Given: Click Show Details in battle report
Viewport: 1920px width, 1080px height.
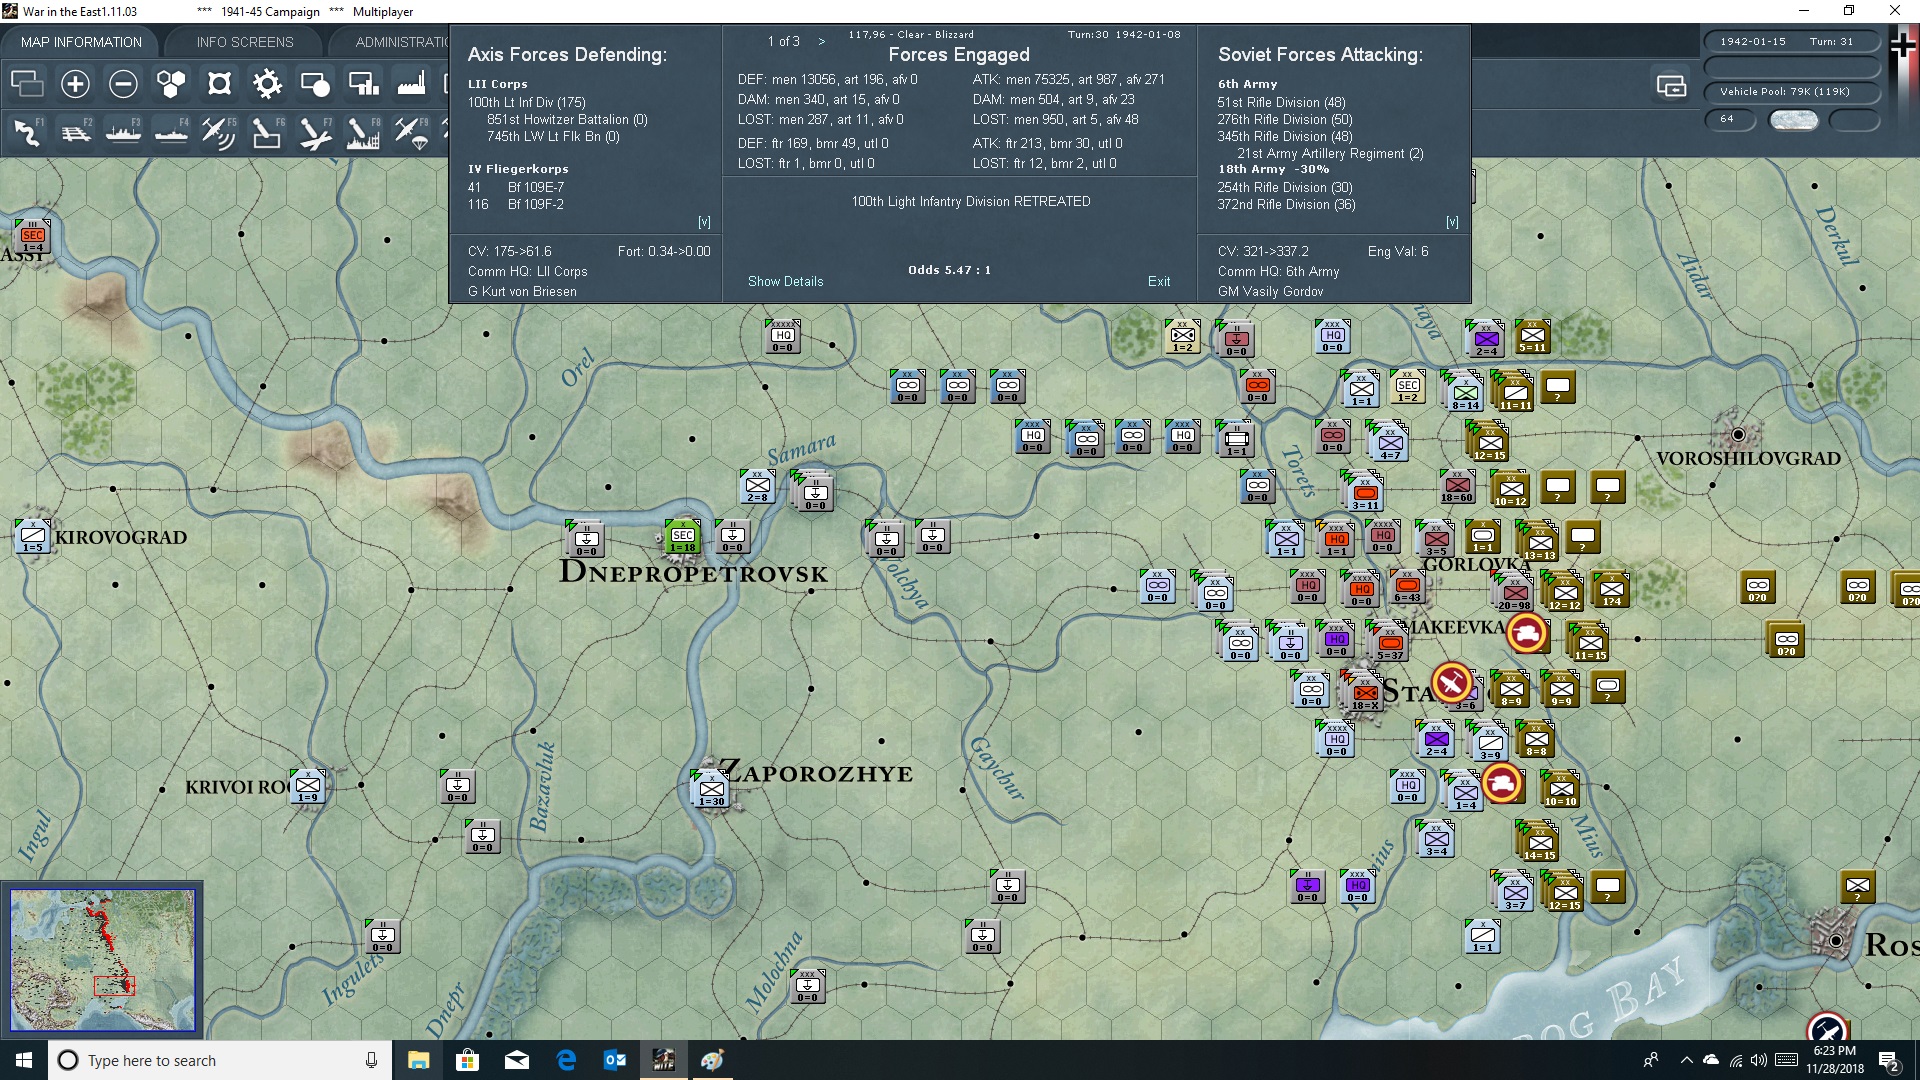Looking at the screenshot, I should [x=785, y=281].
